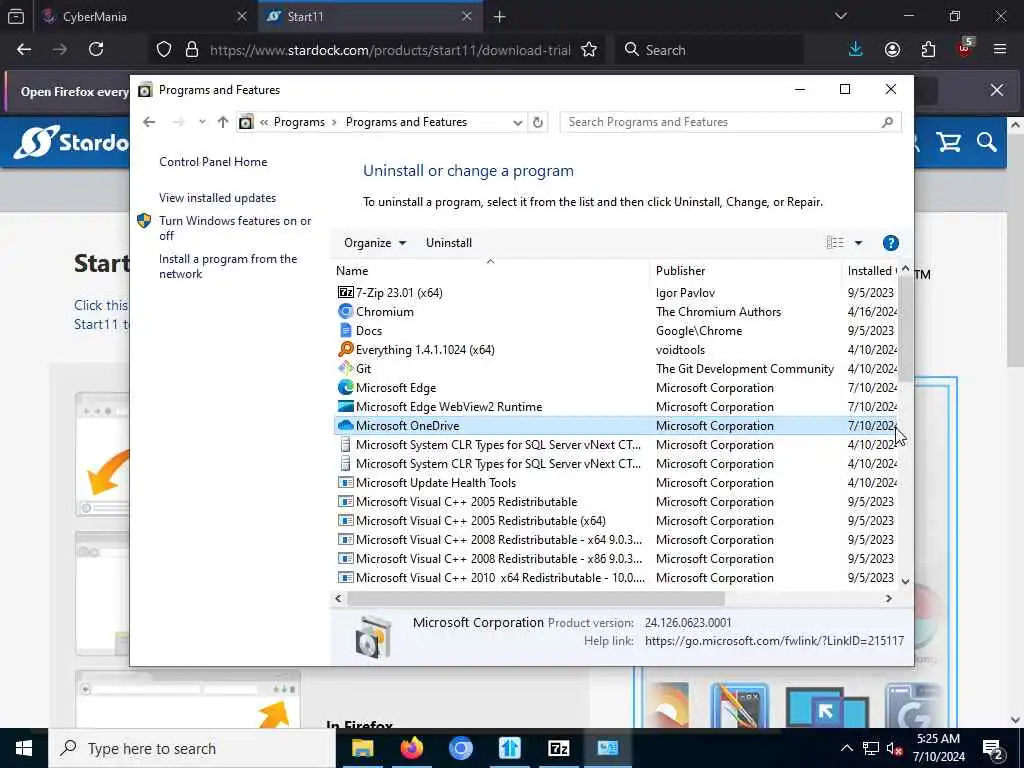Open Turn Windows features on or off
The height and width of the screenshot is (768, 1024).
pyautogui.click(x=235, y=228)
